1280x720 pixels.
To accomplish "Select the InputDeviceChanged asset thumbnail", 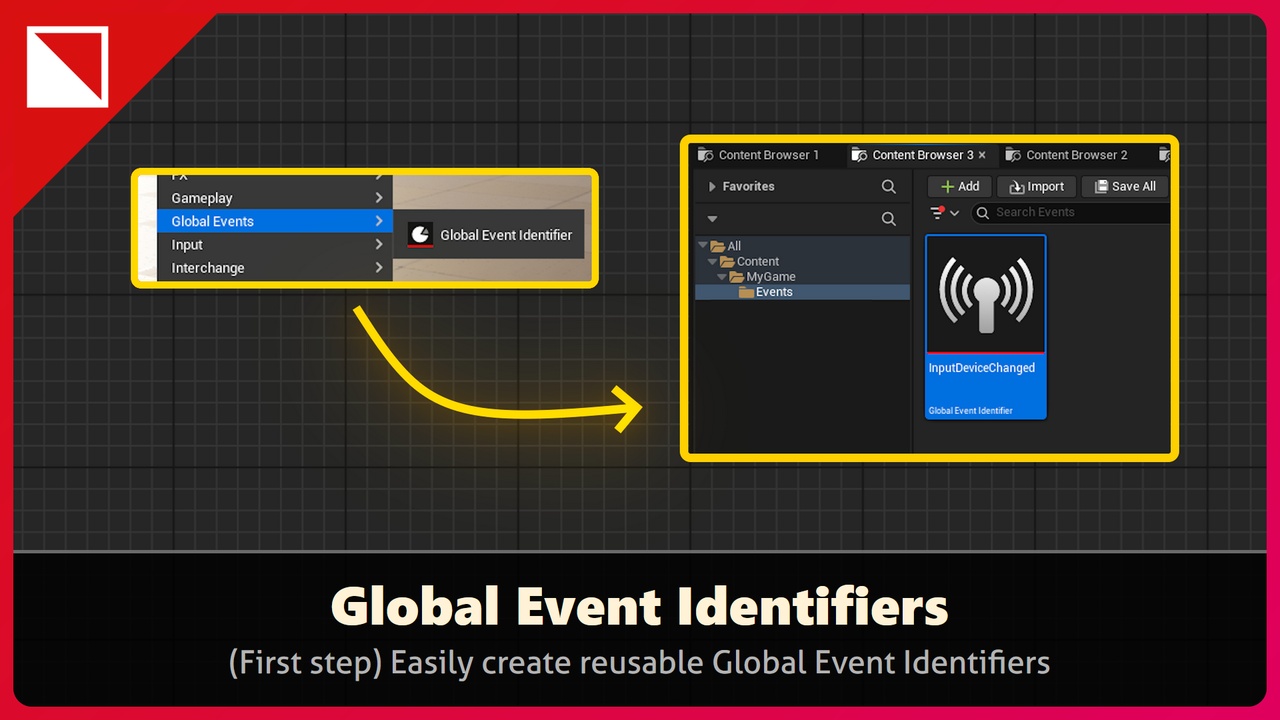I will 986,294.
